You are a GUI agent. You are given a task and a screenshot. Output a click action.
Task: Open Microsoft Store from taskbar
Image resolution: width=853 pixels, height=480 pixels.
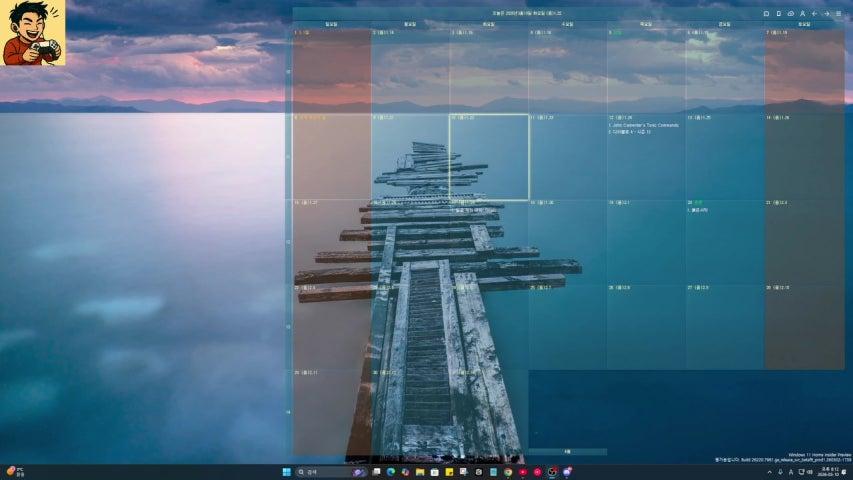coord(434,472)
